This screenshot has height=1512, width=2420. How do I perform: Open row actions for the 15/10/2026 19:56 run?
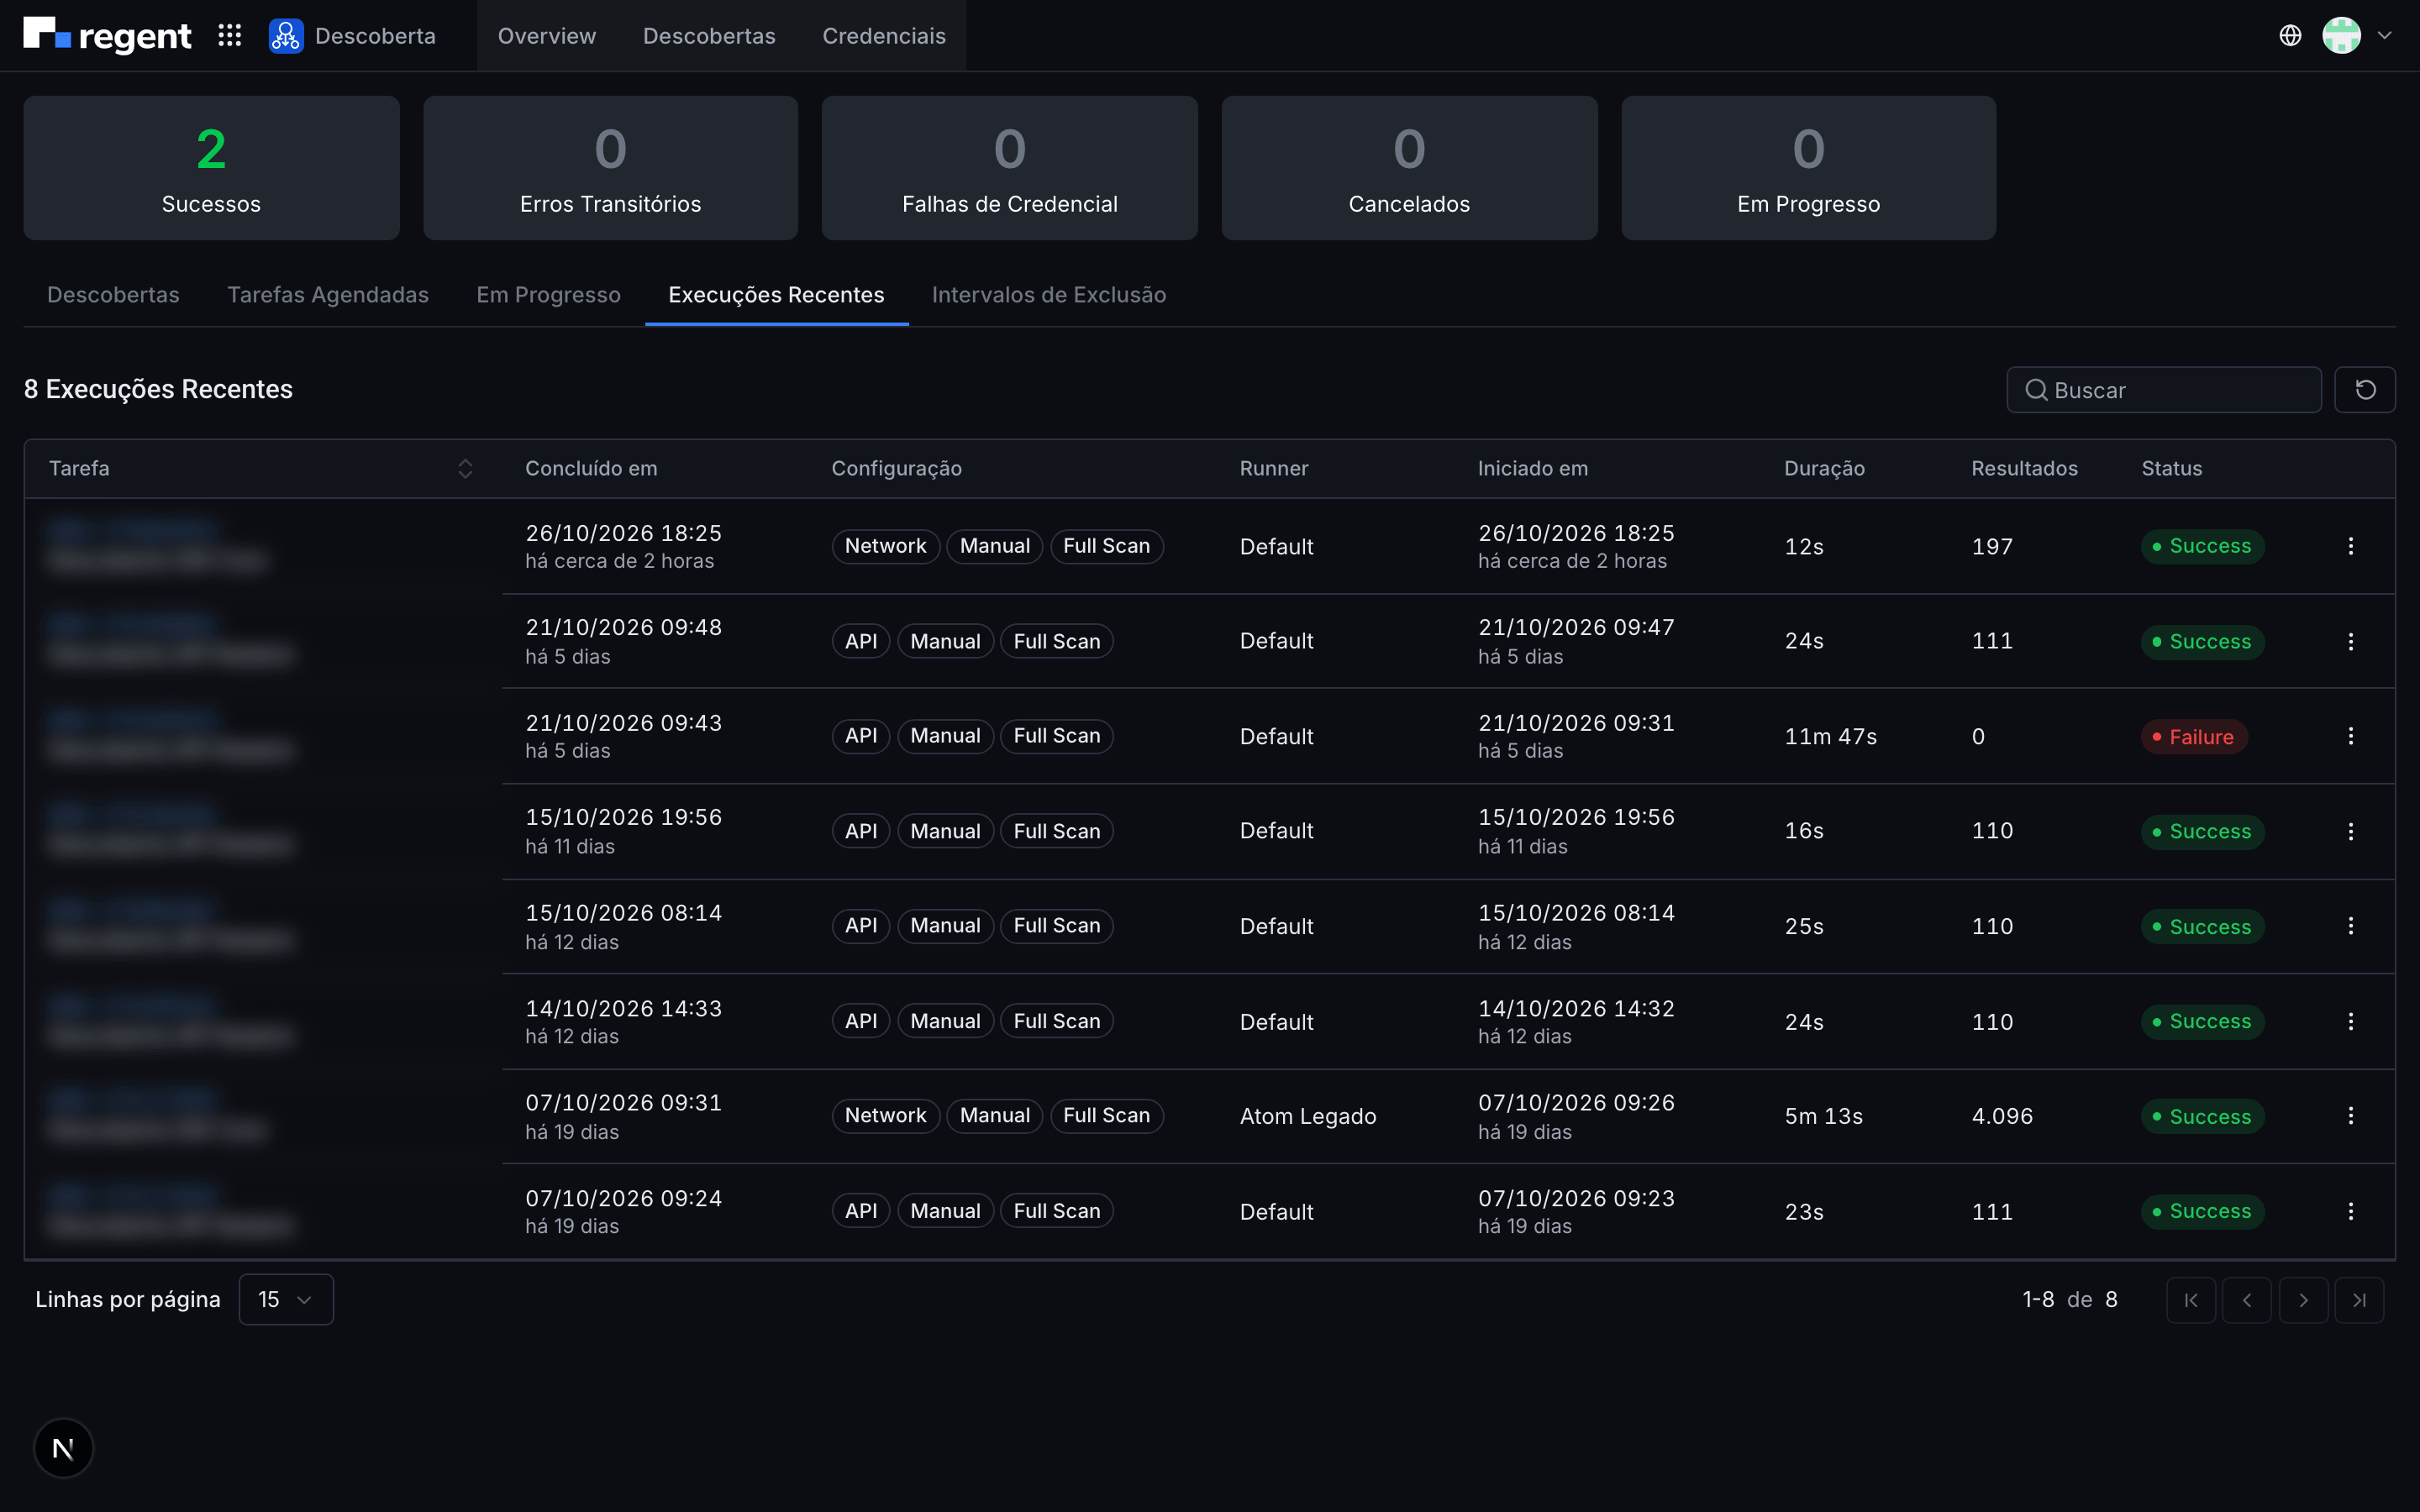pyautogui.click(x=2351, y=831)
